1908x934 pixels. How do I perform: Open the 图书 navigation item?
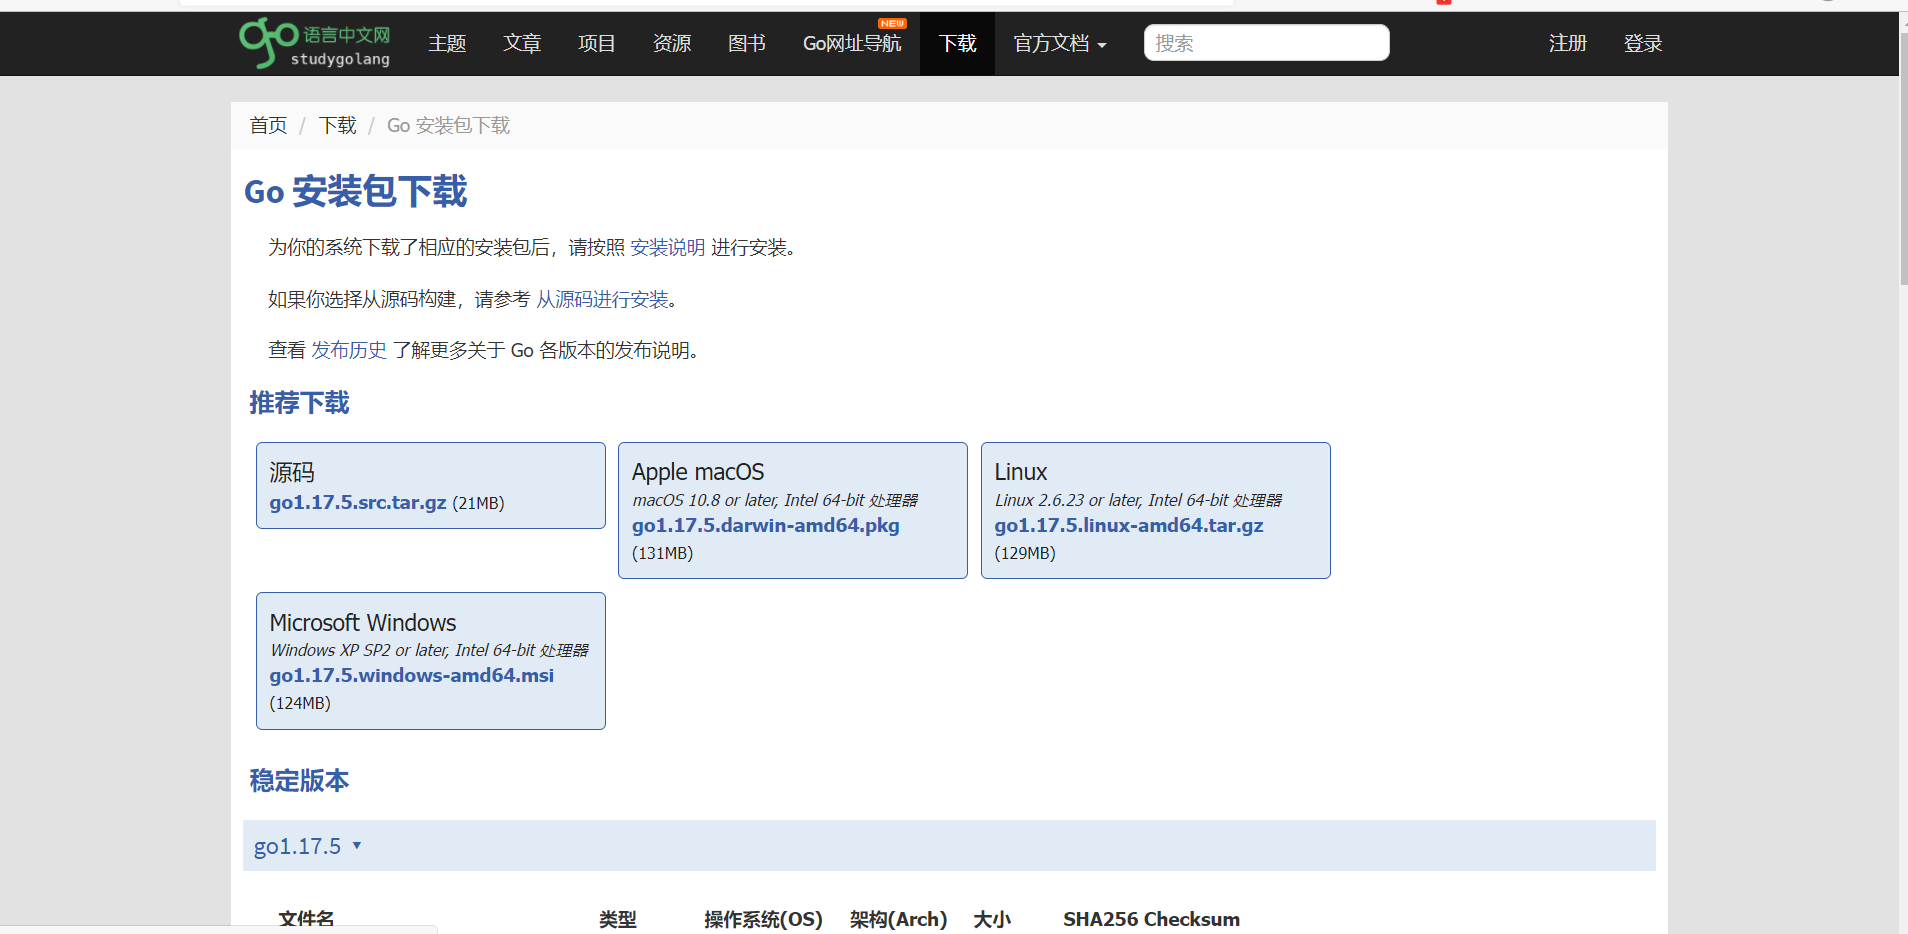[x=746, y=43]
